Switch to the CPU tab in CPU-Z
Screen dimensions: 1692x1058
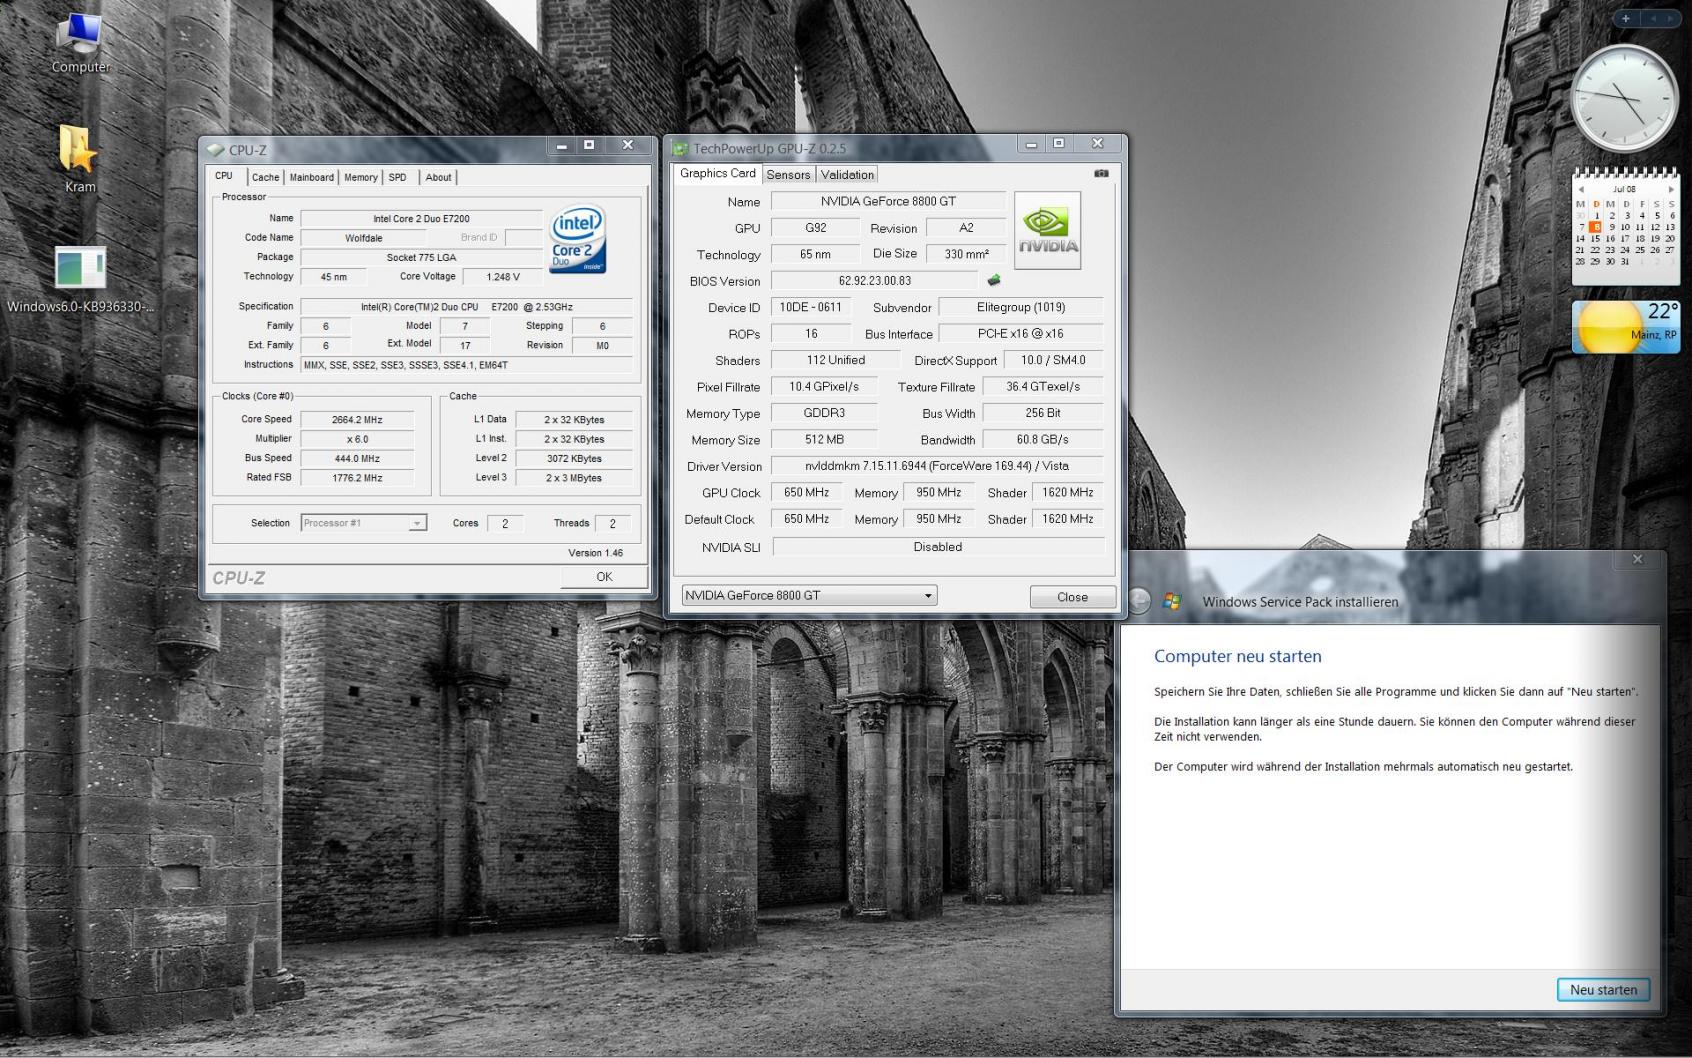(x=224, y=176)
